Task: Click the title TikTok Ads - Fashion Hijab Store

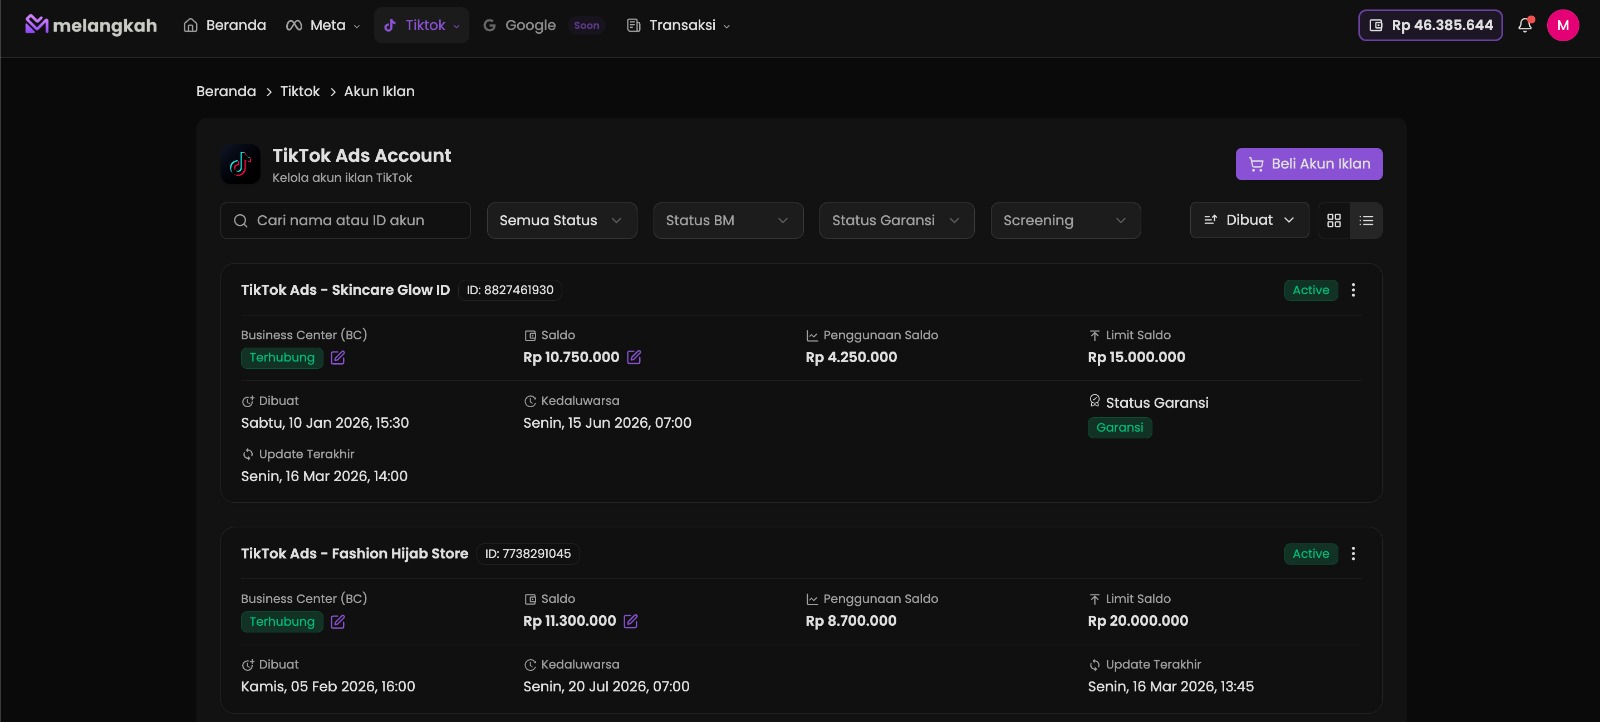Action: click(x=354, y=554)
